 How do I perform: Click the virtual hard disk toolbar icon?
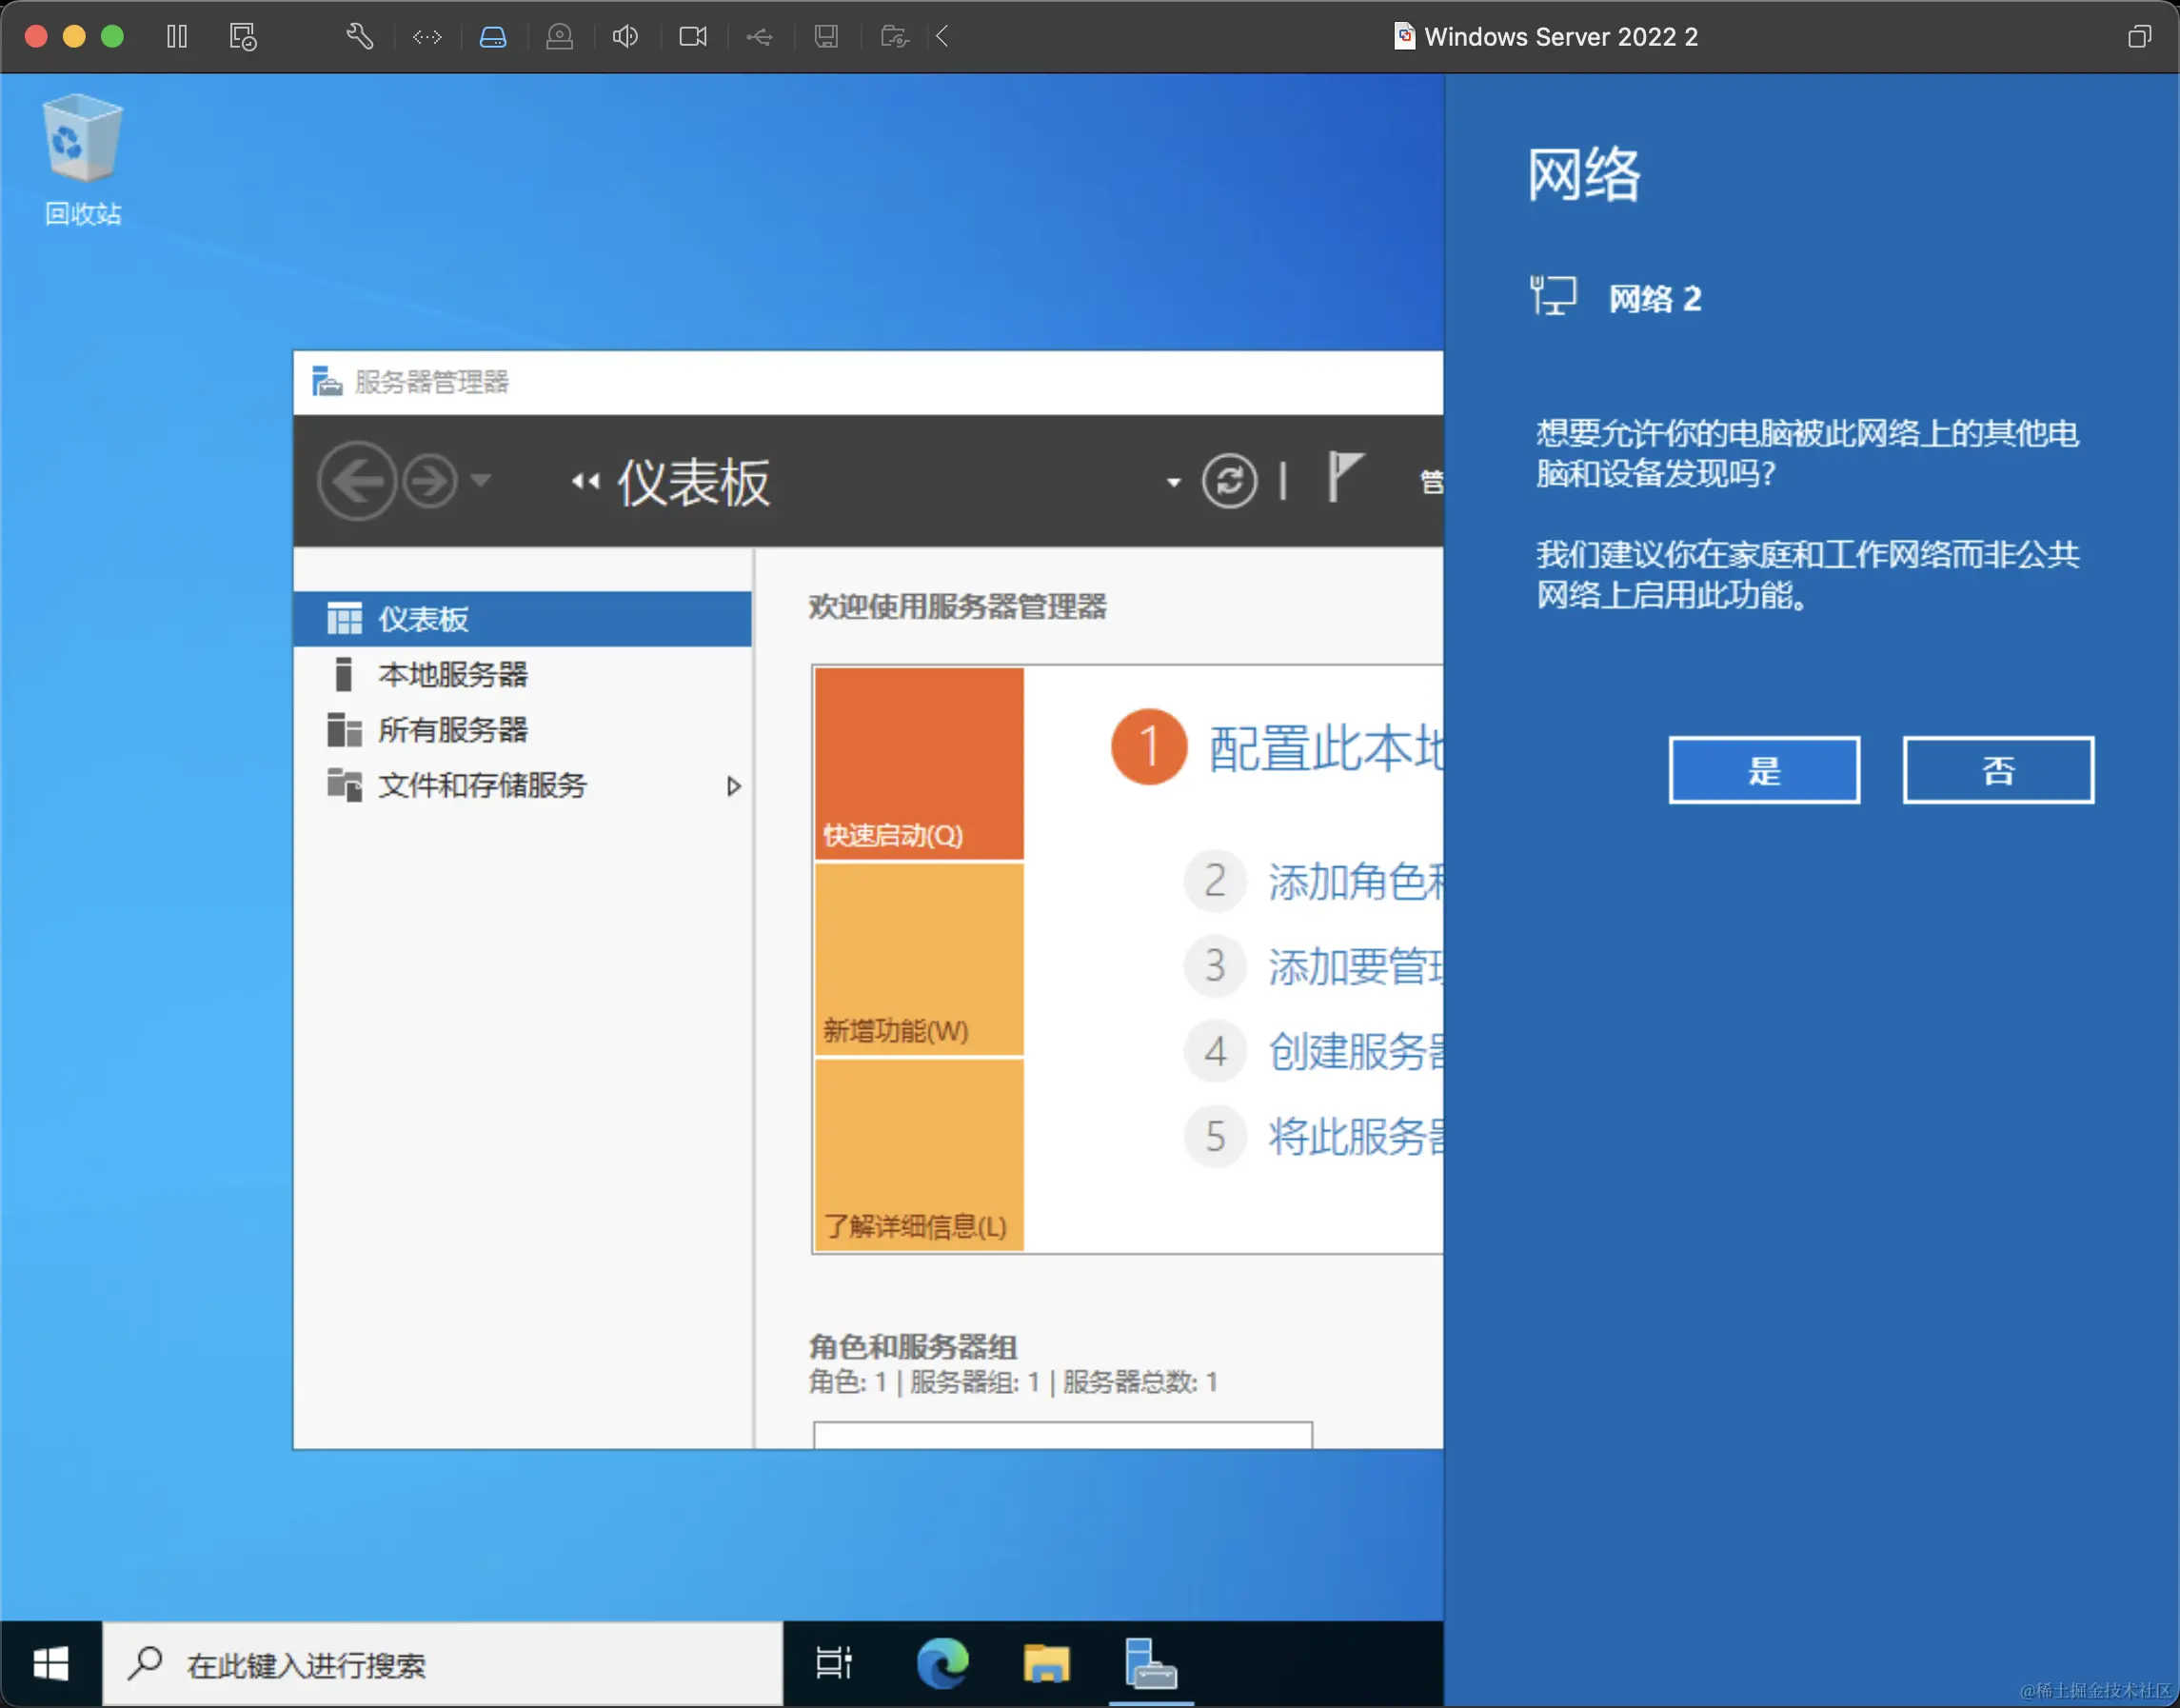coord(493,36)
